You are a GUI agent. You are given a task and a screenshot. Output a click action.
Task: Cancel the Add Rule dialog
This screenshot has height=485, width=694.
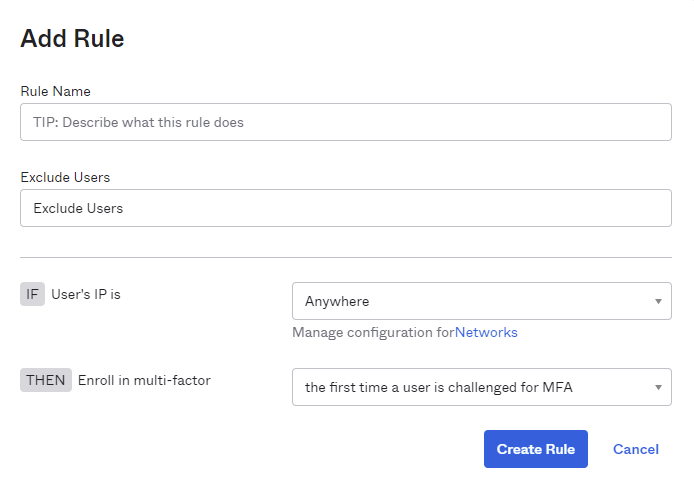tap(635, 449)
